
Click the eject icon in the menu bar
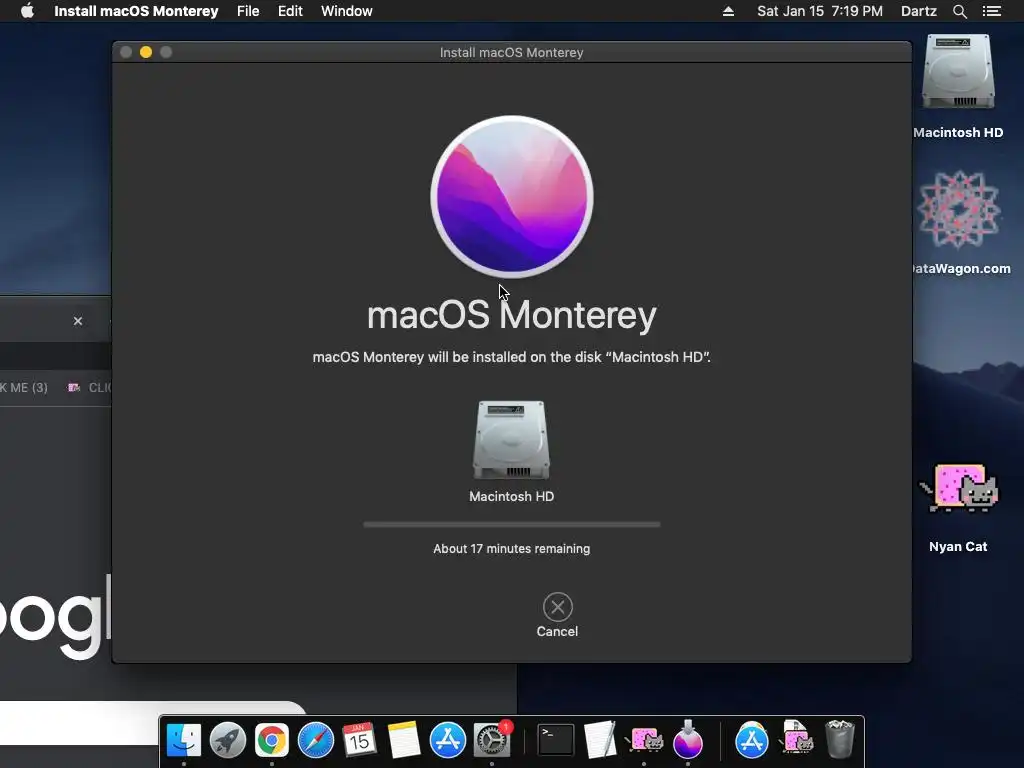pyautogui.click(x=728, y=11)
